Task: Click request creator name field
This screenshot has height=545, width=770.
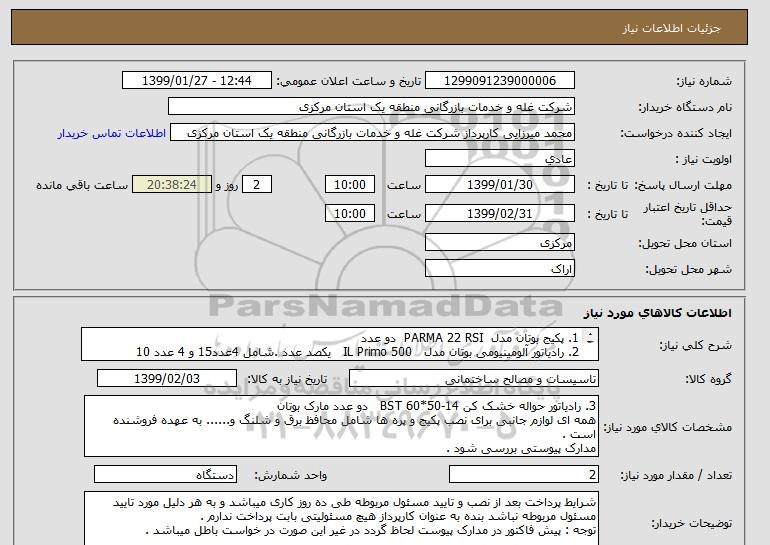Action: click(372, 133)
